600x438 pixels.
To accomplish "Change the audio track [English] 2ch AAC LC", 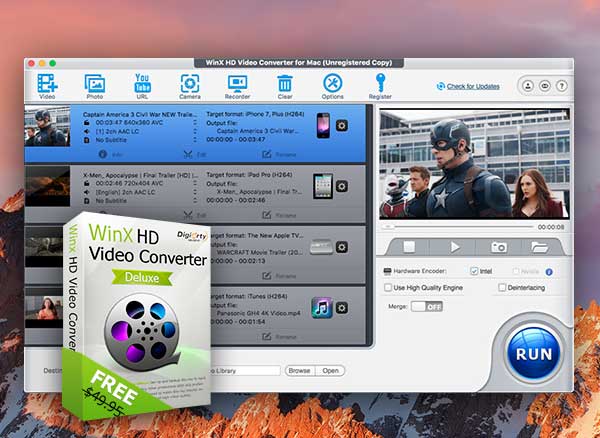I will point(195,192).
